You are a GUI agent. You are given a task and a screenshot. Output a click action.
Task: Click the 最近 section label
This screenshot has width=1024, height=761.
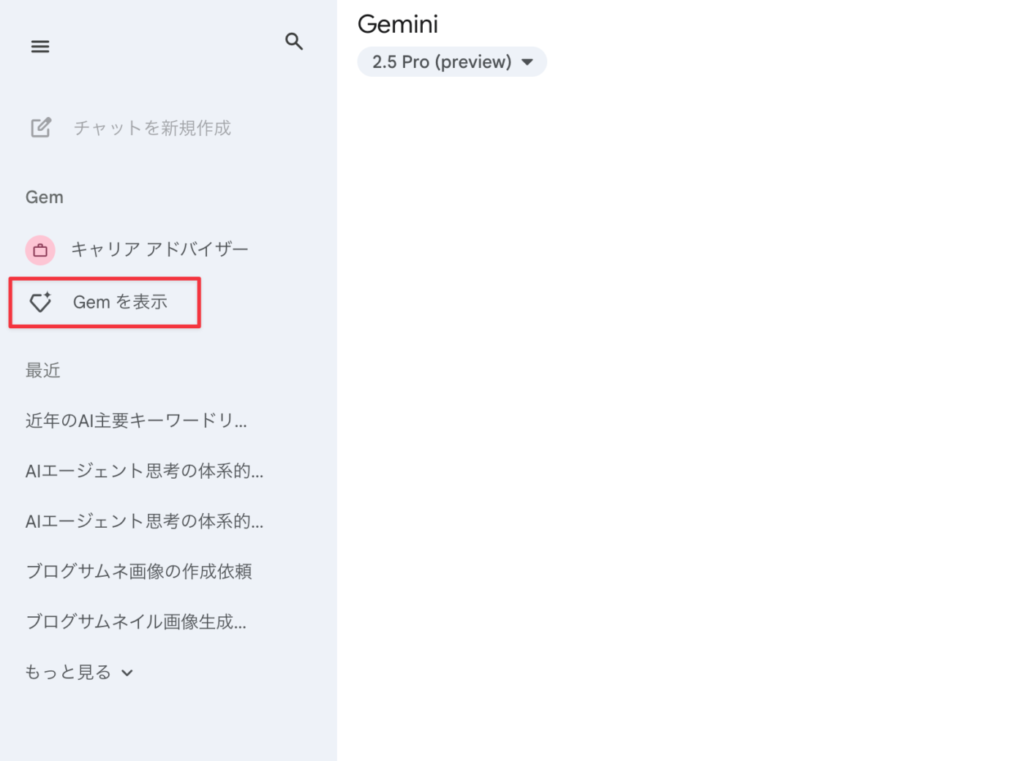coord(42,370)
